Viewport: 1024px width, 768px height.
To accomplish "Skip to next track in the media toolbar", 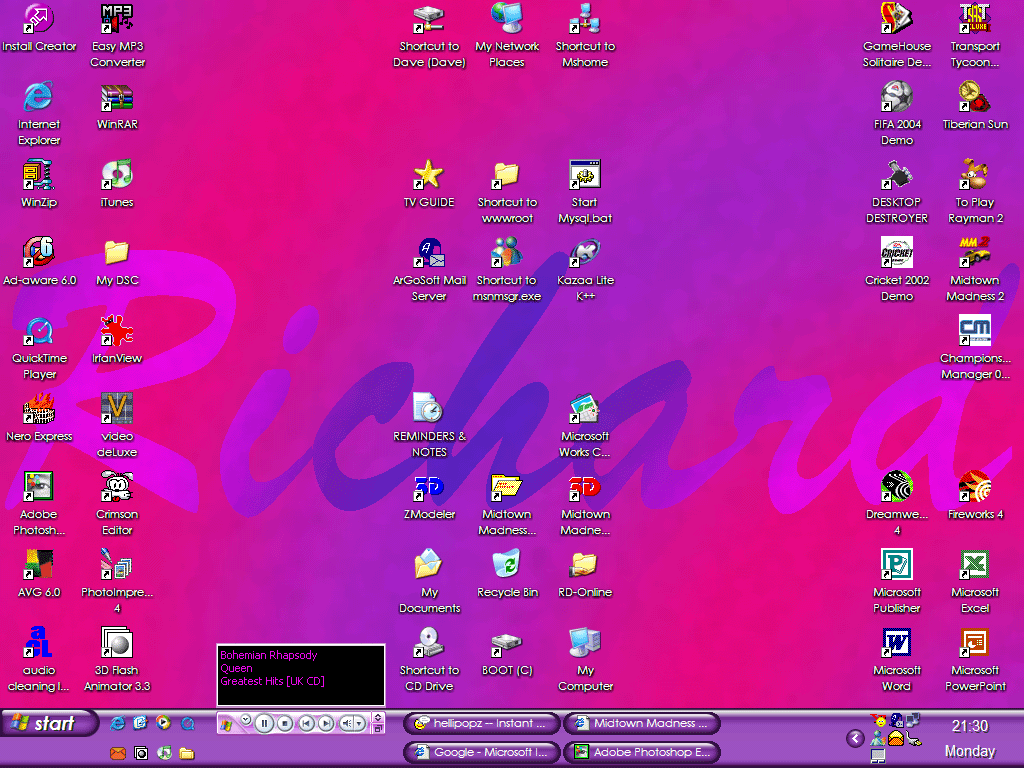I will 326,723.
